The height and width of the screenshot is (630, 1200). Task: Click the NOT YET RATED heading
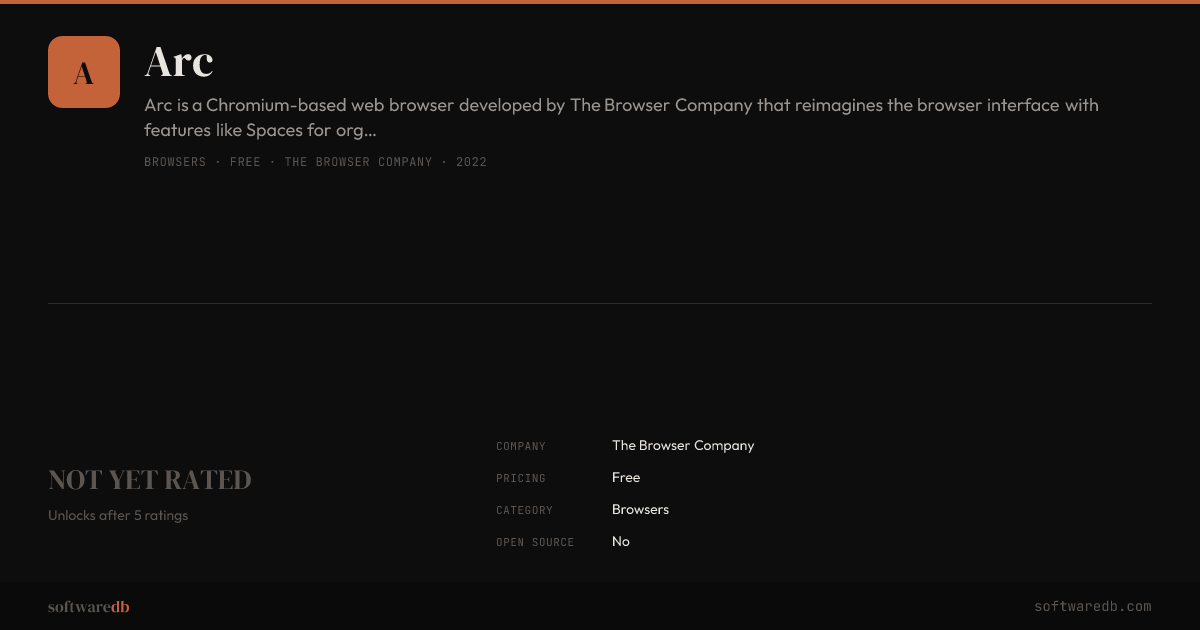click(150, 480)
